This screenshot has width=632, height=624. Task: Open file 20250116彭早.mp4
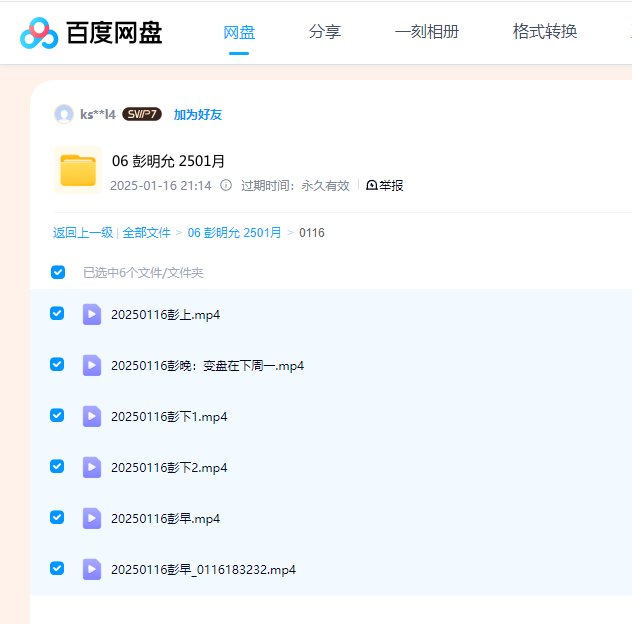[165, 518]
